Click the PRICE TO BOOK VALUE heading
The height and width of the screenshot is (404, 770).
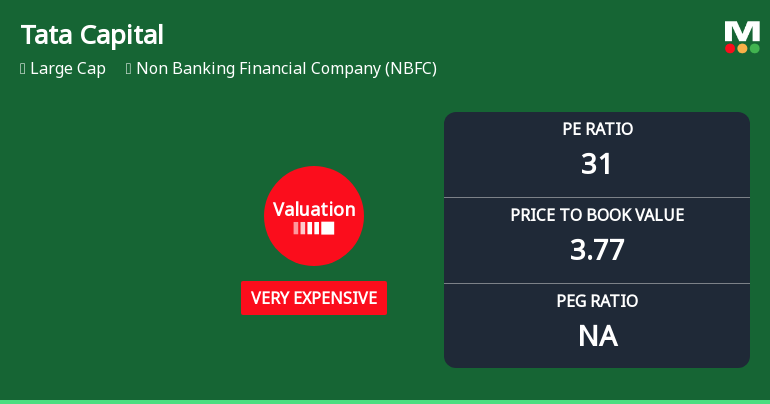pos(597,215)
